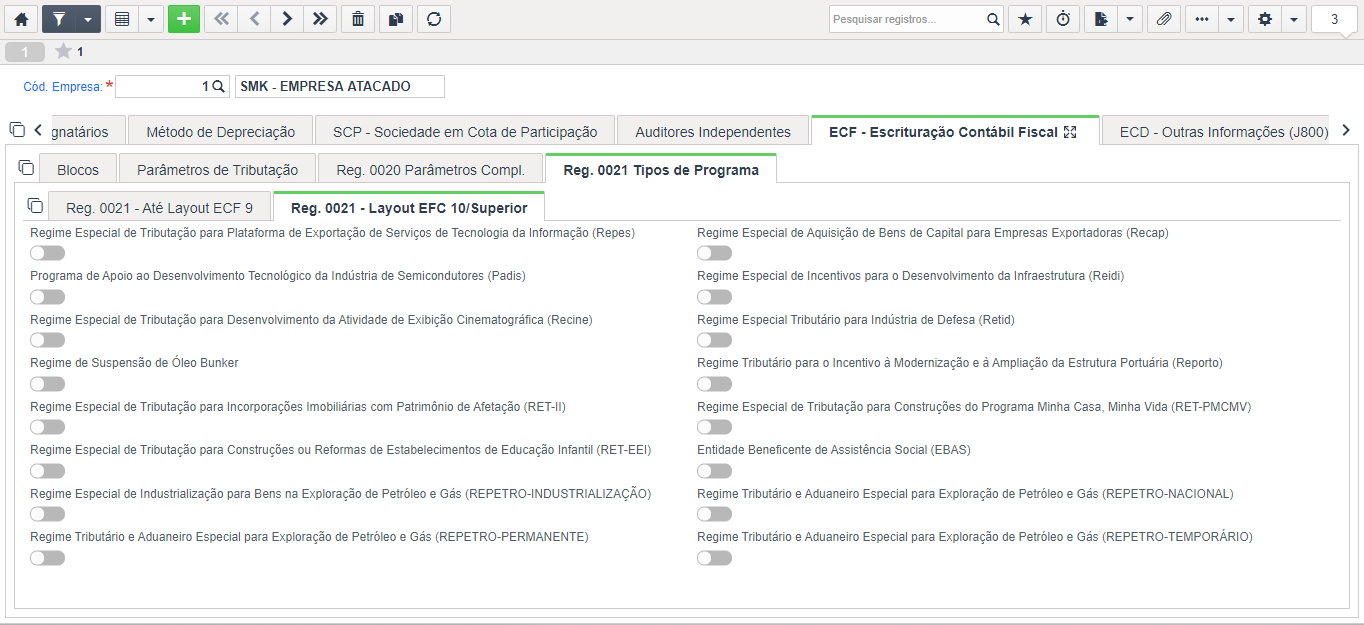Mark the record as favorite with the star icon
Screen dimensions: 1364x625
point(1025,19)
